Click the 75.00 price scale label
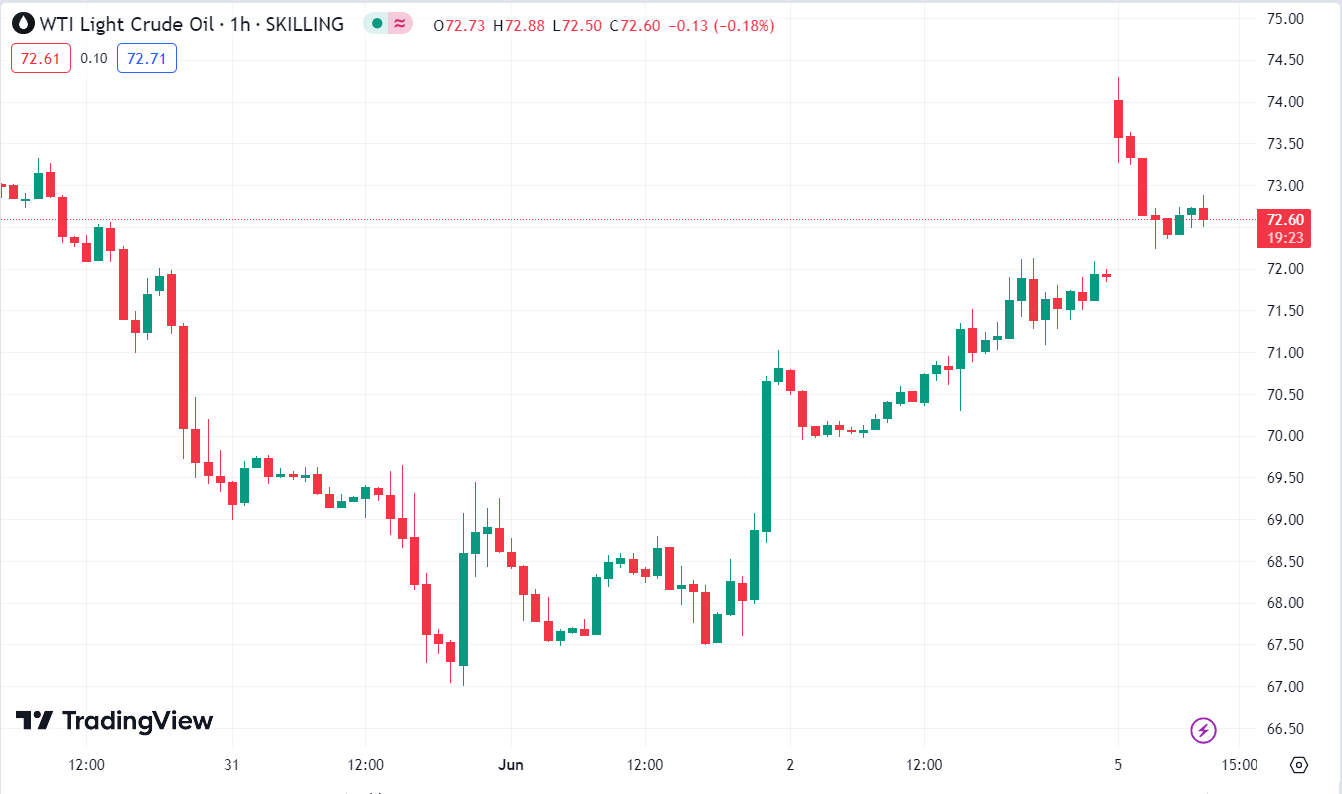The width and height of the screenshot is (1342, 794). coord(1284,18)
